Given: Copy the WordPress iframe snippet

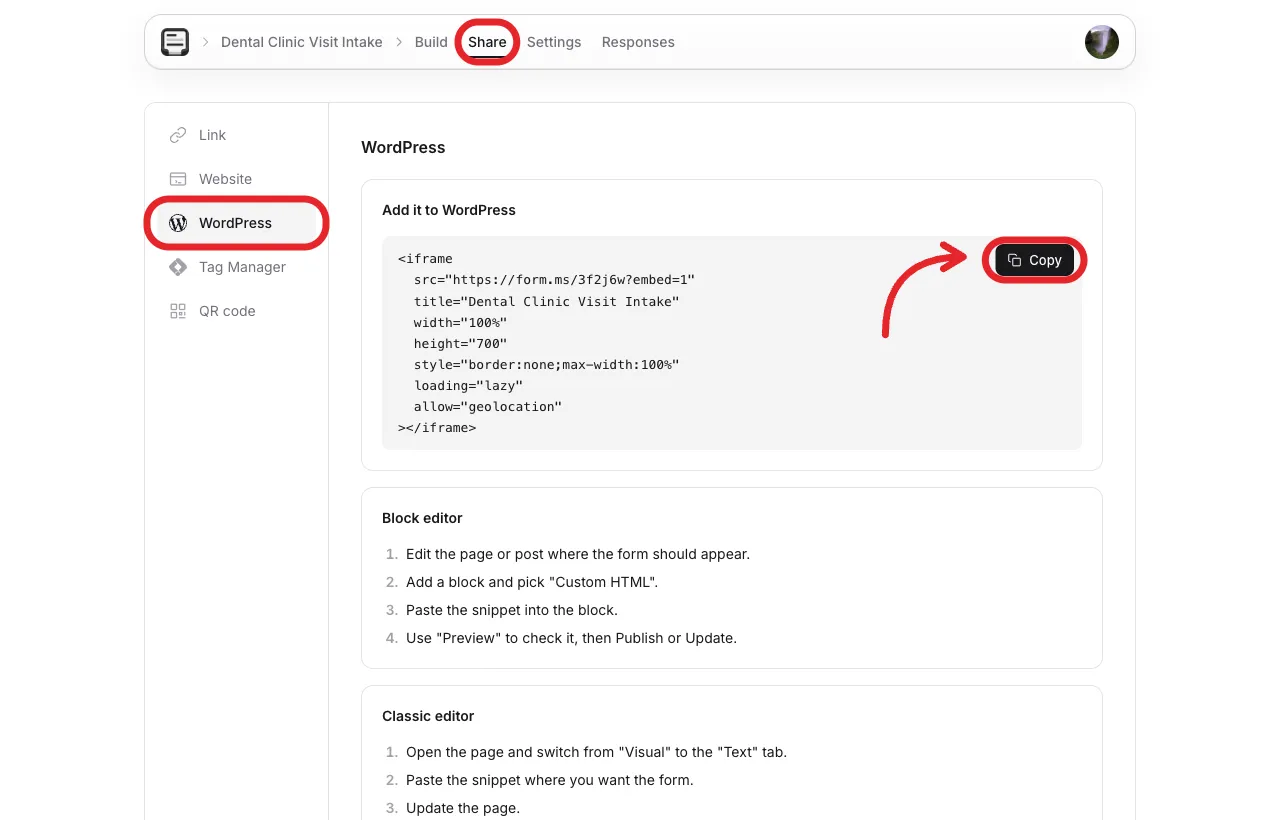Looking at the screenshot, I should (x=1035, y=260).
